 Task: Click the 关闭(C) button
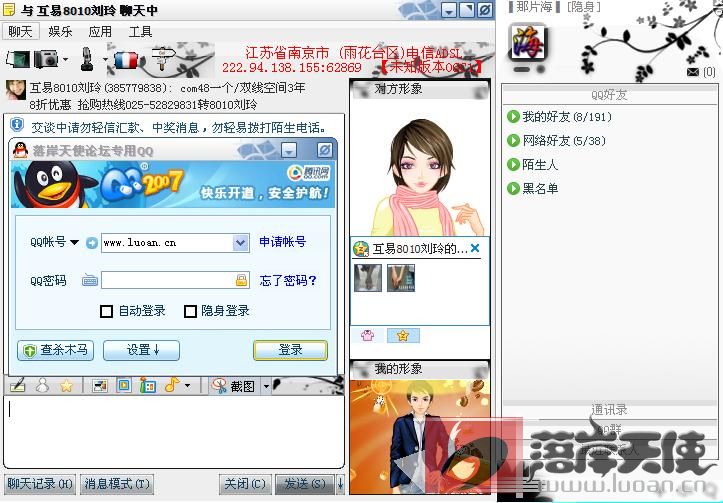[245, 484]
